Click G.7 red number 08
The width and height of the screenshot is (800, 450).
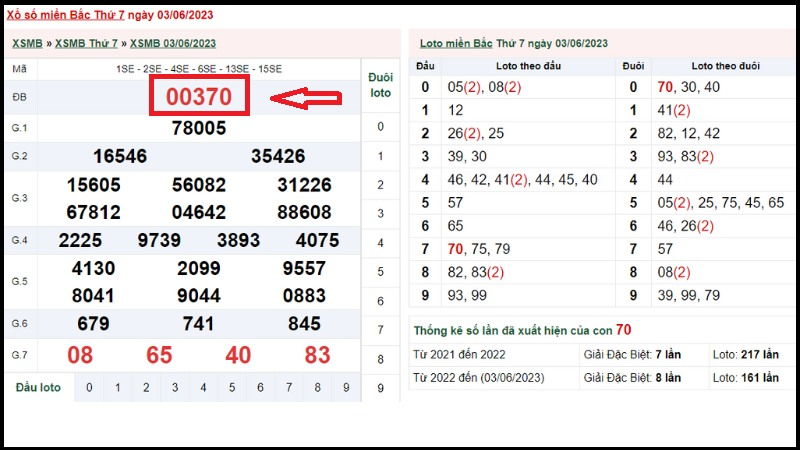(80, 355)
